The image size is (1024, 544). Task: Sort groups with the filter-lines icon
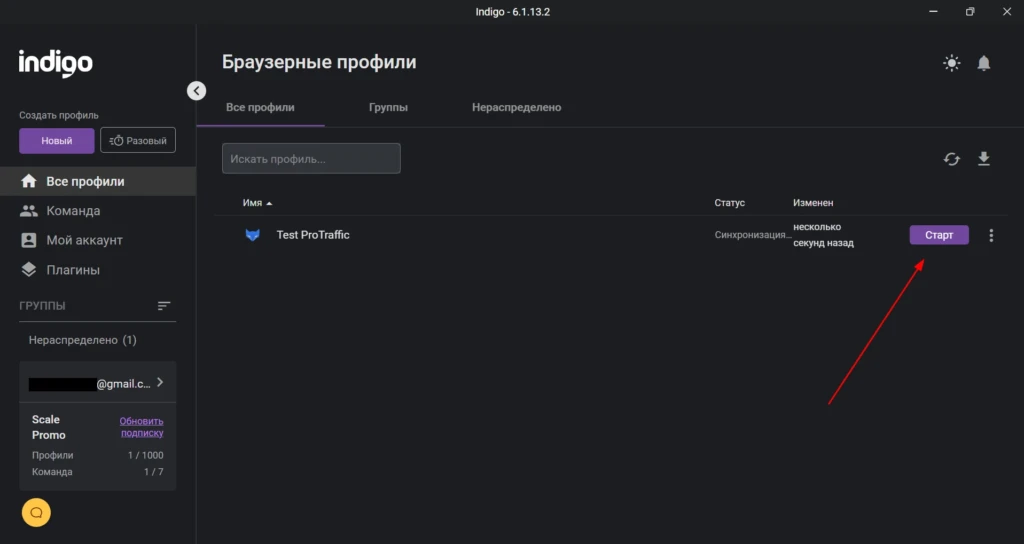(164, 306)
